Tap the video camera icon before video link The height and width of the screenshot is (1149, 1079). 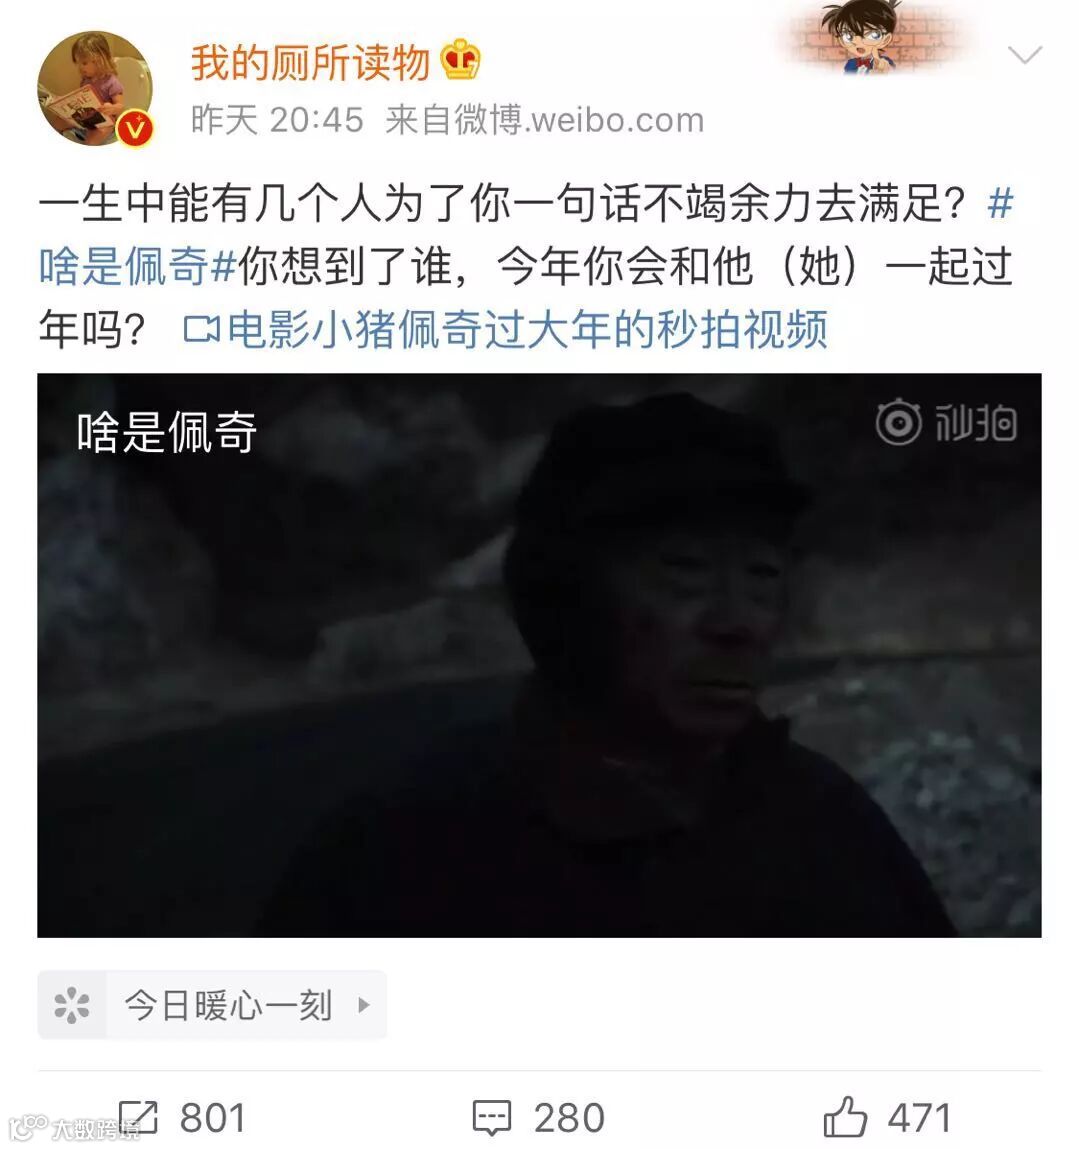[x=202, y=329]
